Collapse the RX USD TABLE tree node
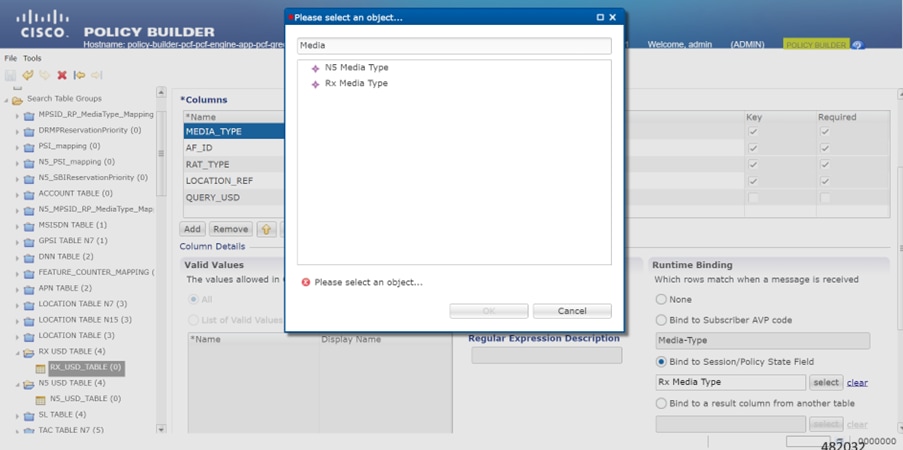This screenshot has height=450, width=903. [17, 353]
